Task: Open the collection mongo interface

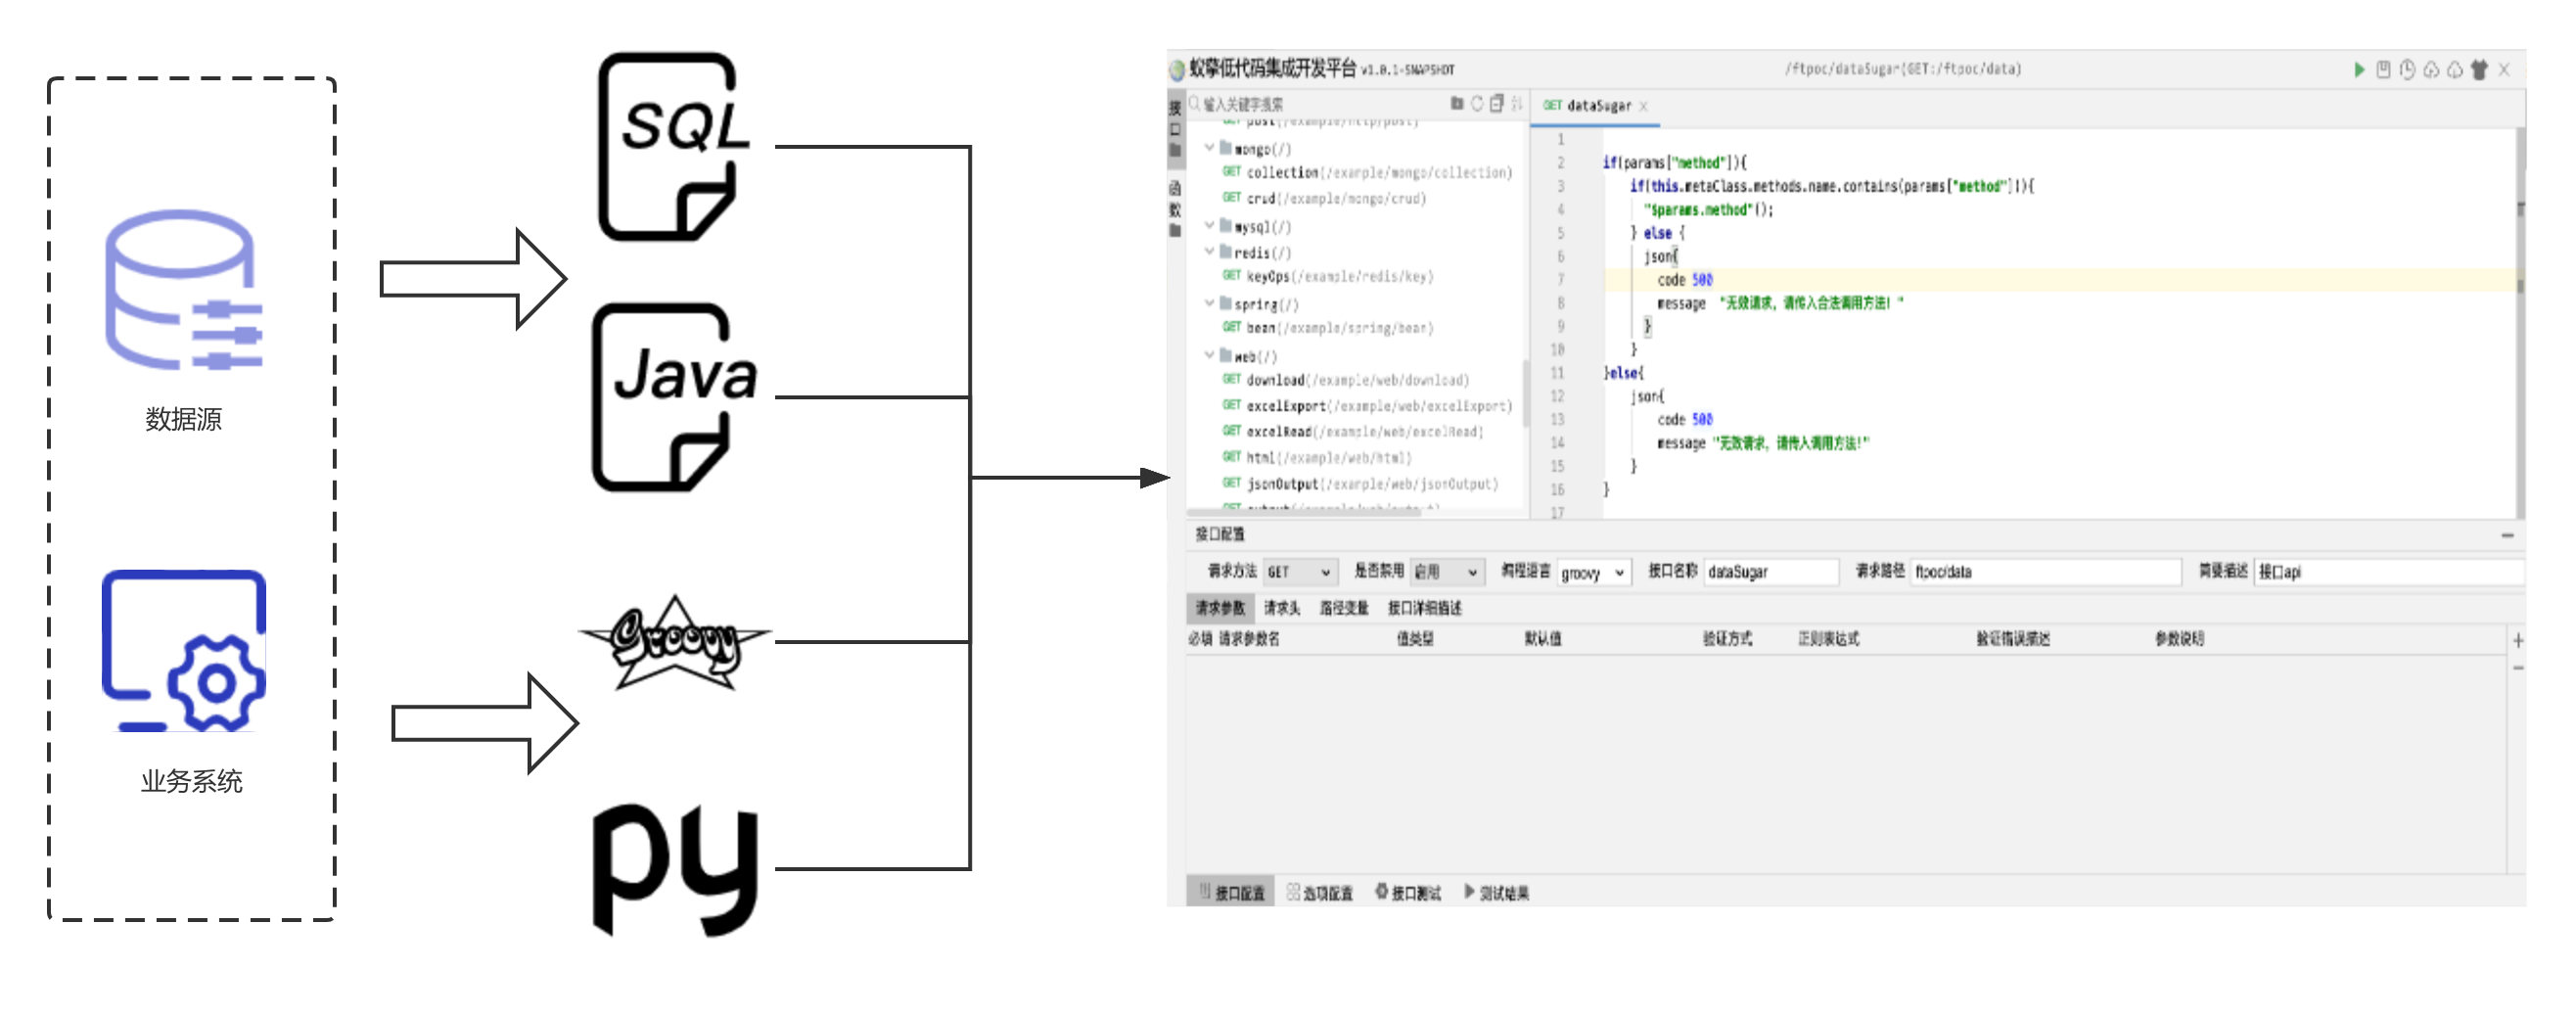Action: [1367, 172]
